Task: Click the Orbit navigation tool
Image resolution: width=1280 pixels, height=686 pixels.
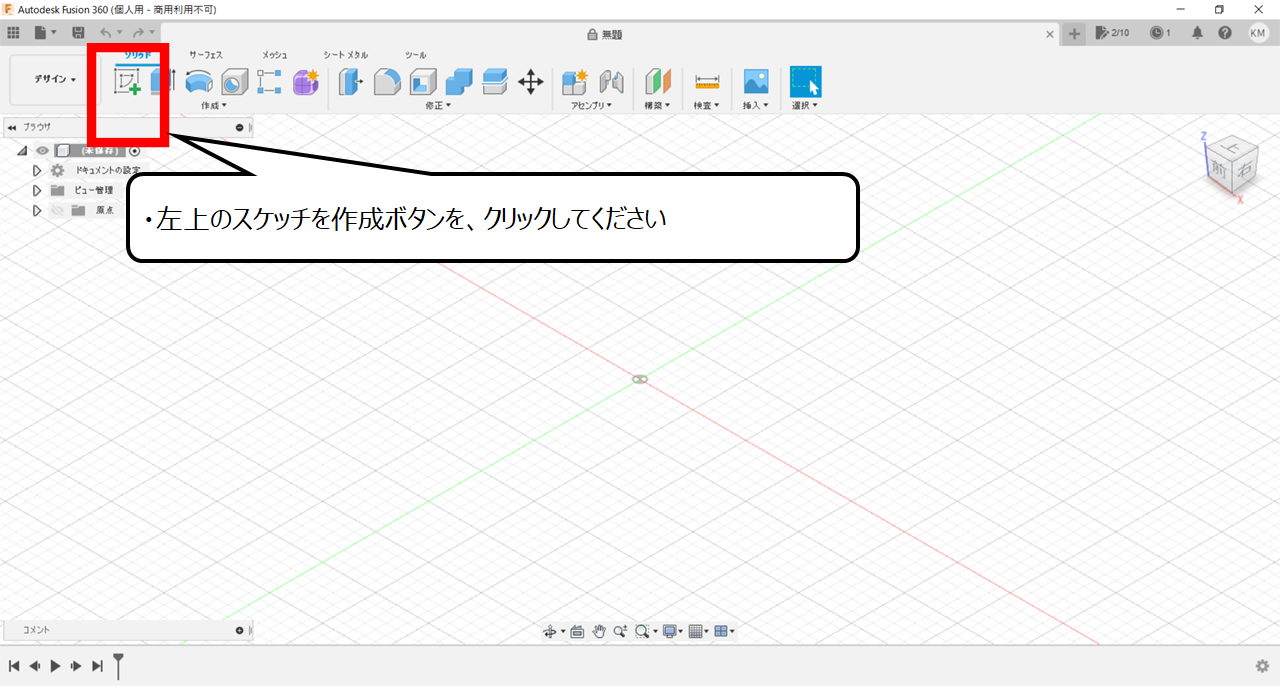Action: pos(549,631)
